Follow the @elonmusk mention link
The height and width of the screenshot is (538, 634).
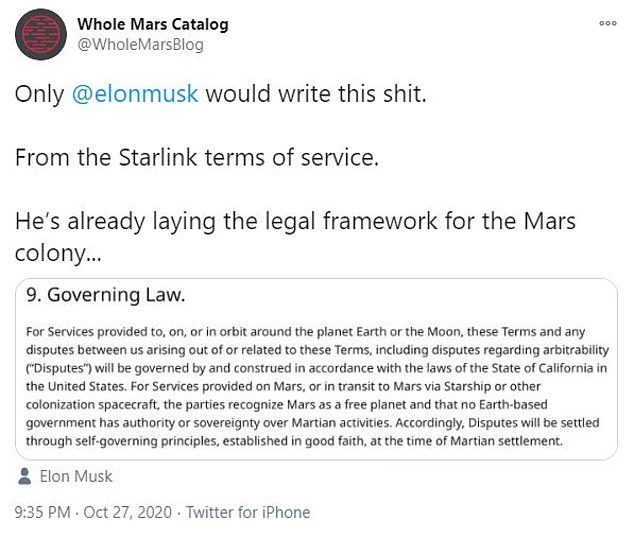pos(136,94)
